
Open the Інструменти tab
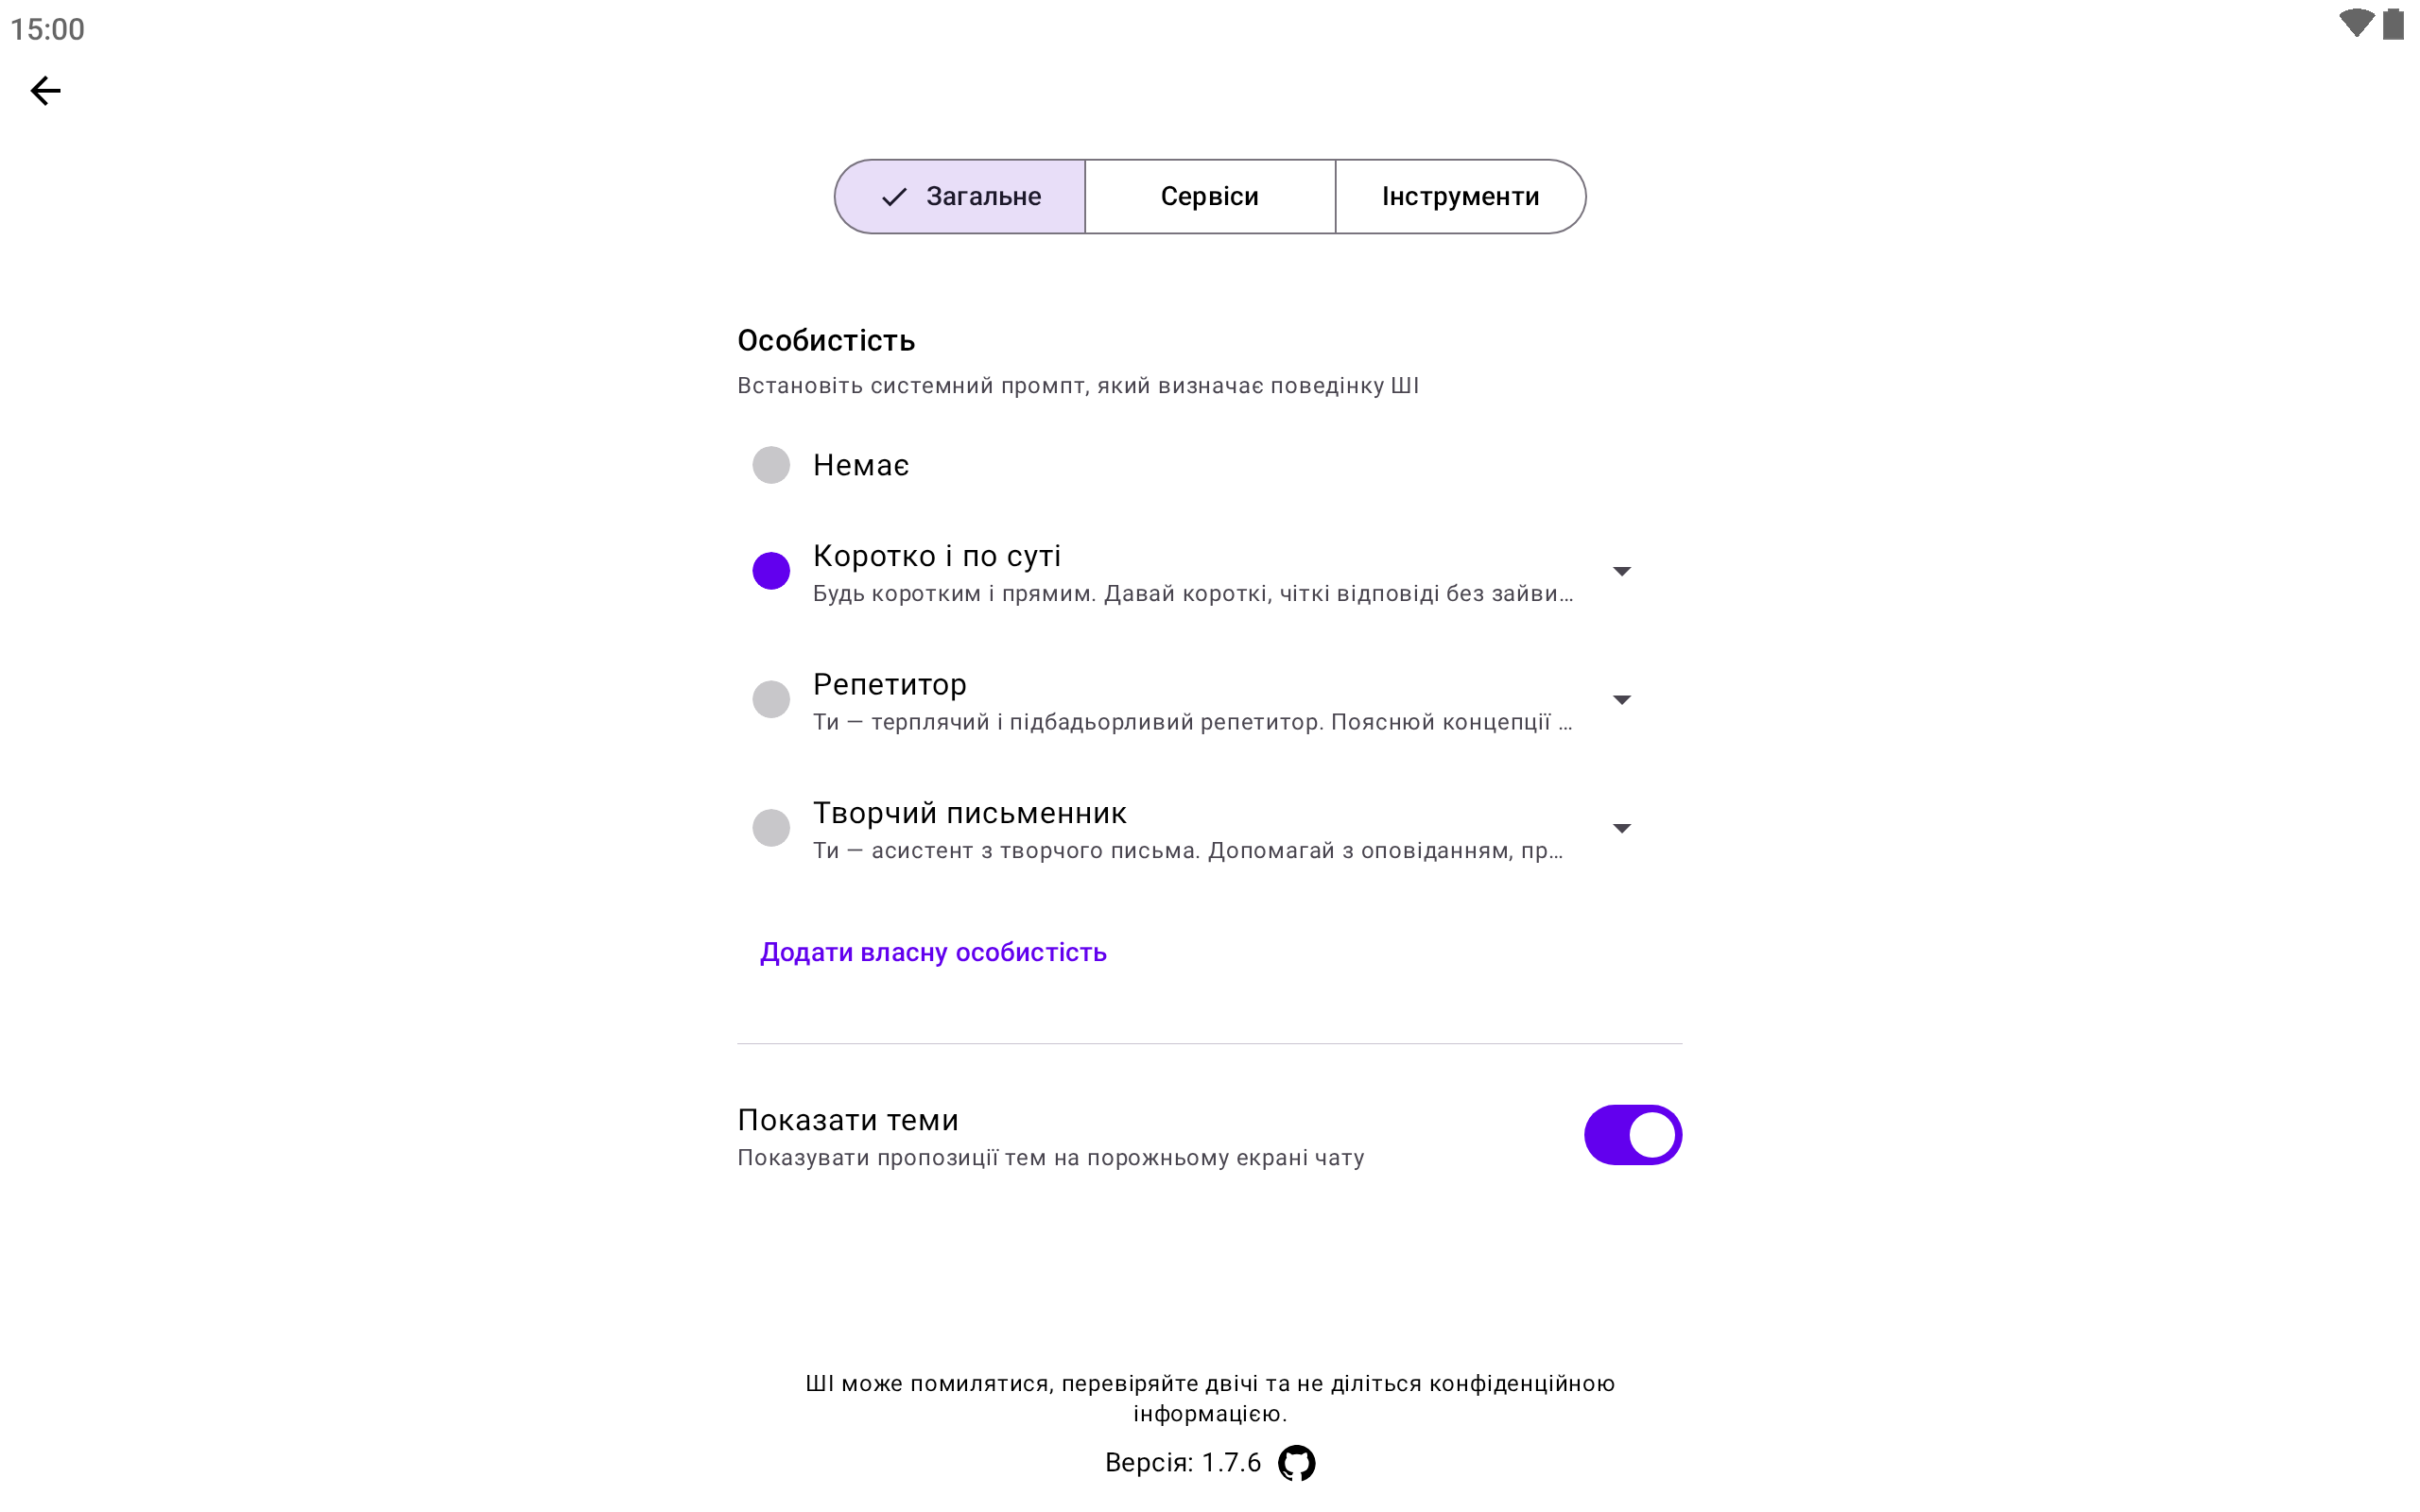(x=1460, y=197)
